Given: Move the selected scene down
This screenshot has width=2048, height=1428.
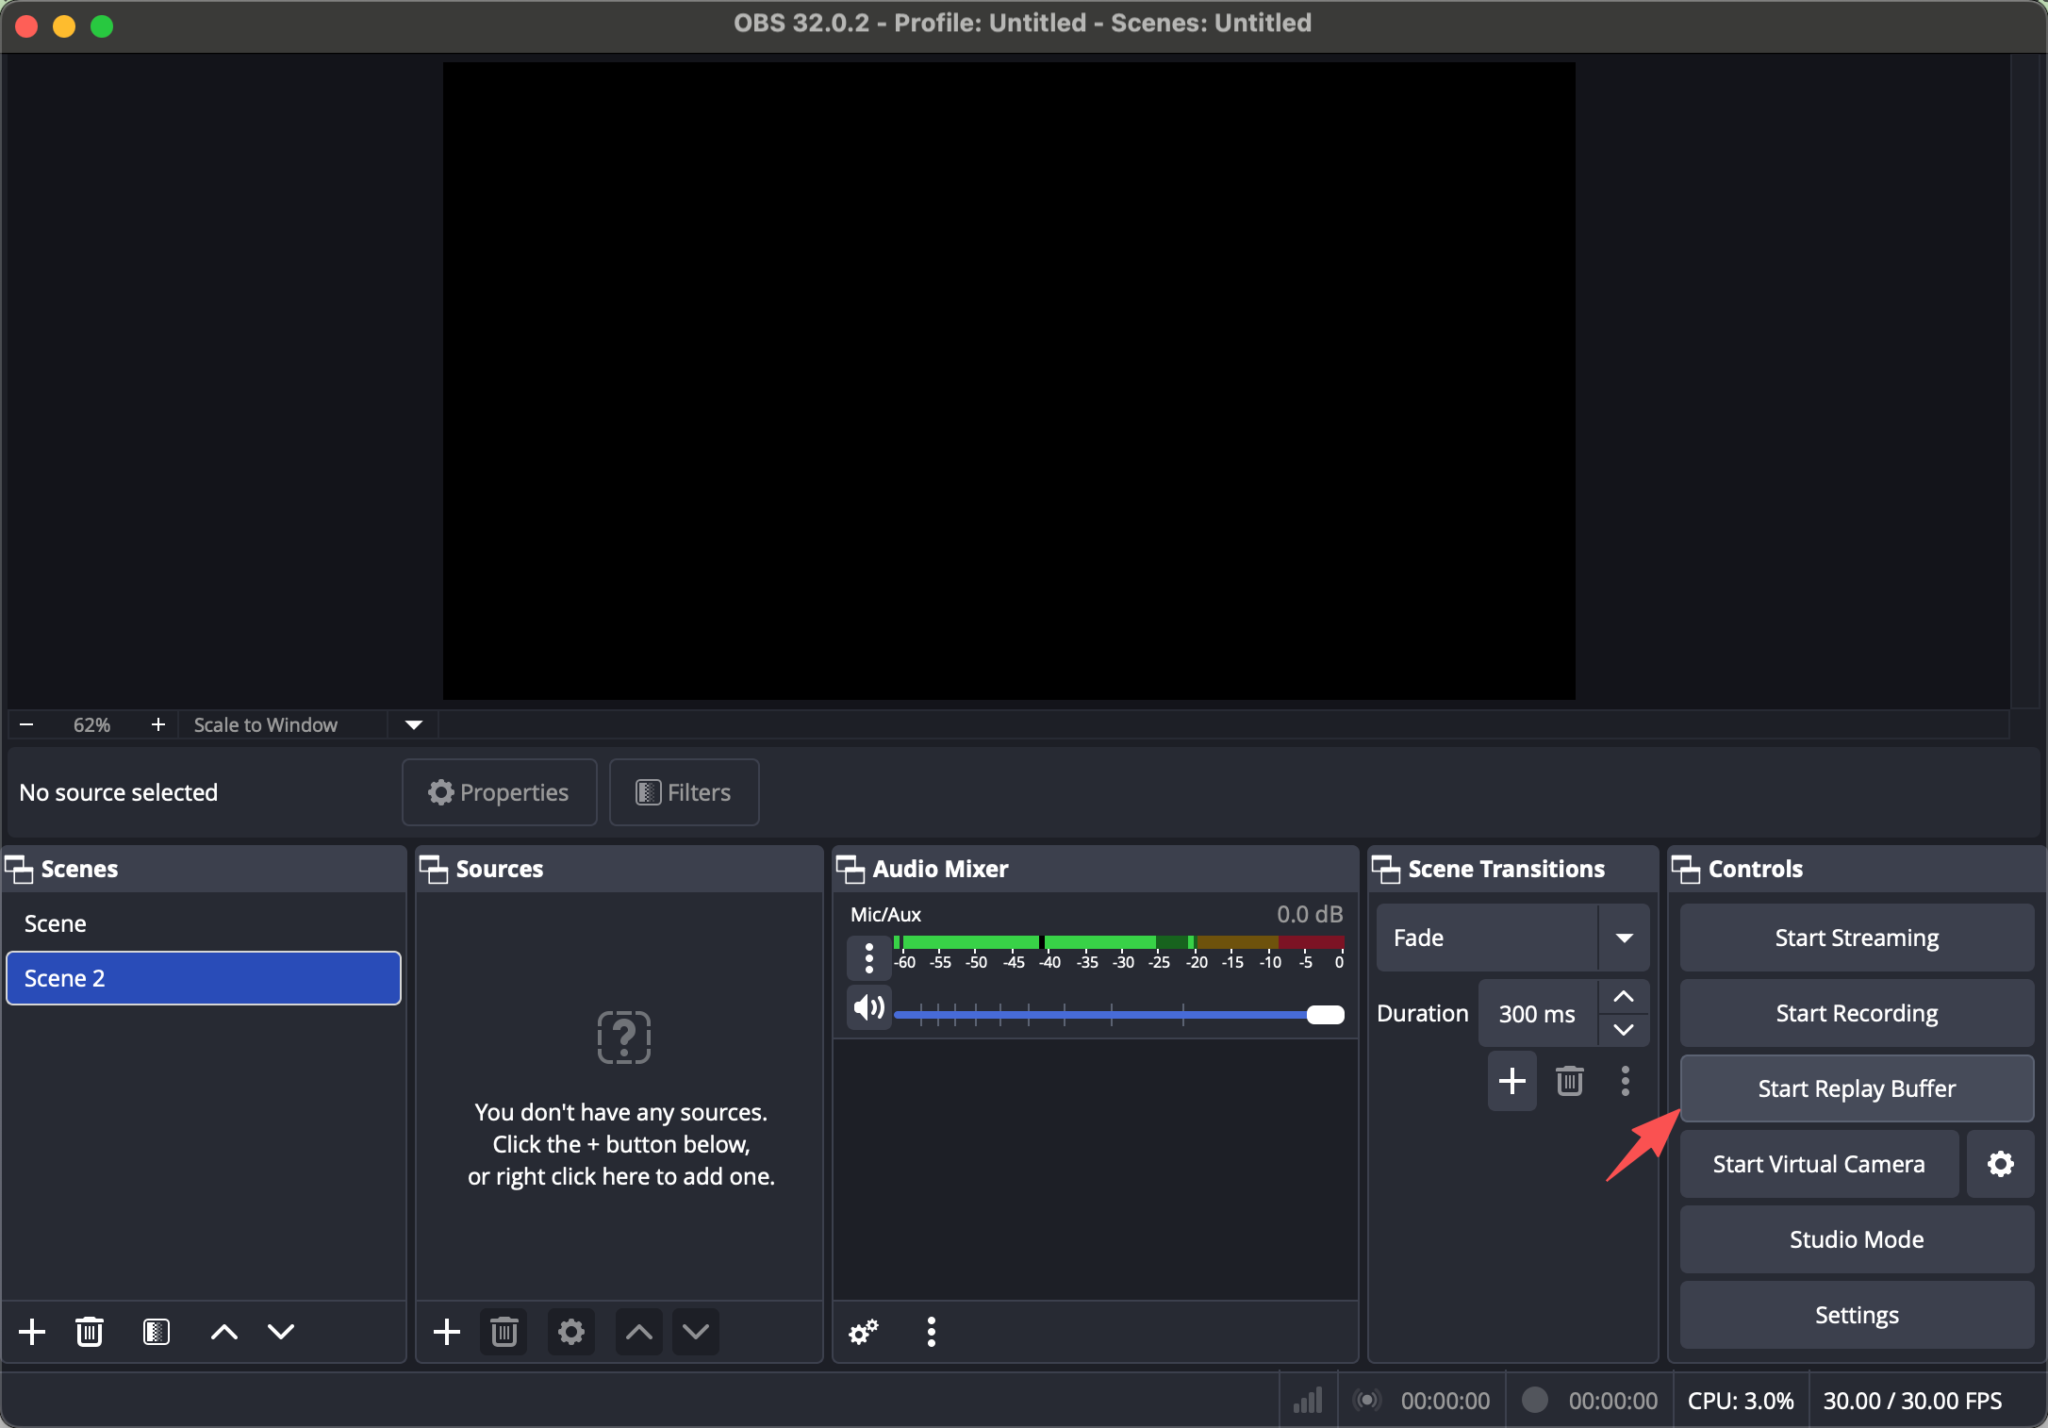Looking at the screenshot, I should (x=280, y=1331).
